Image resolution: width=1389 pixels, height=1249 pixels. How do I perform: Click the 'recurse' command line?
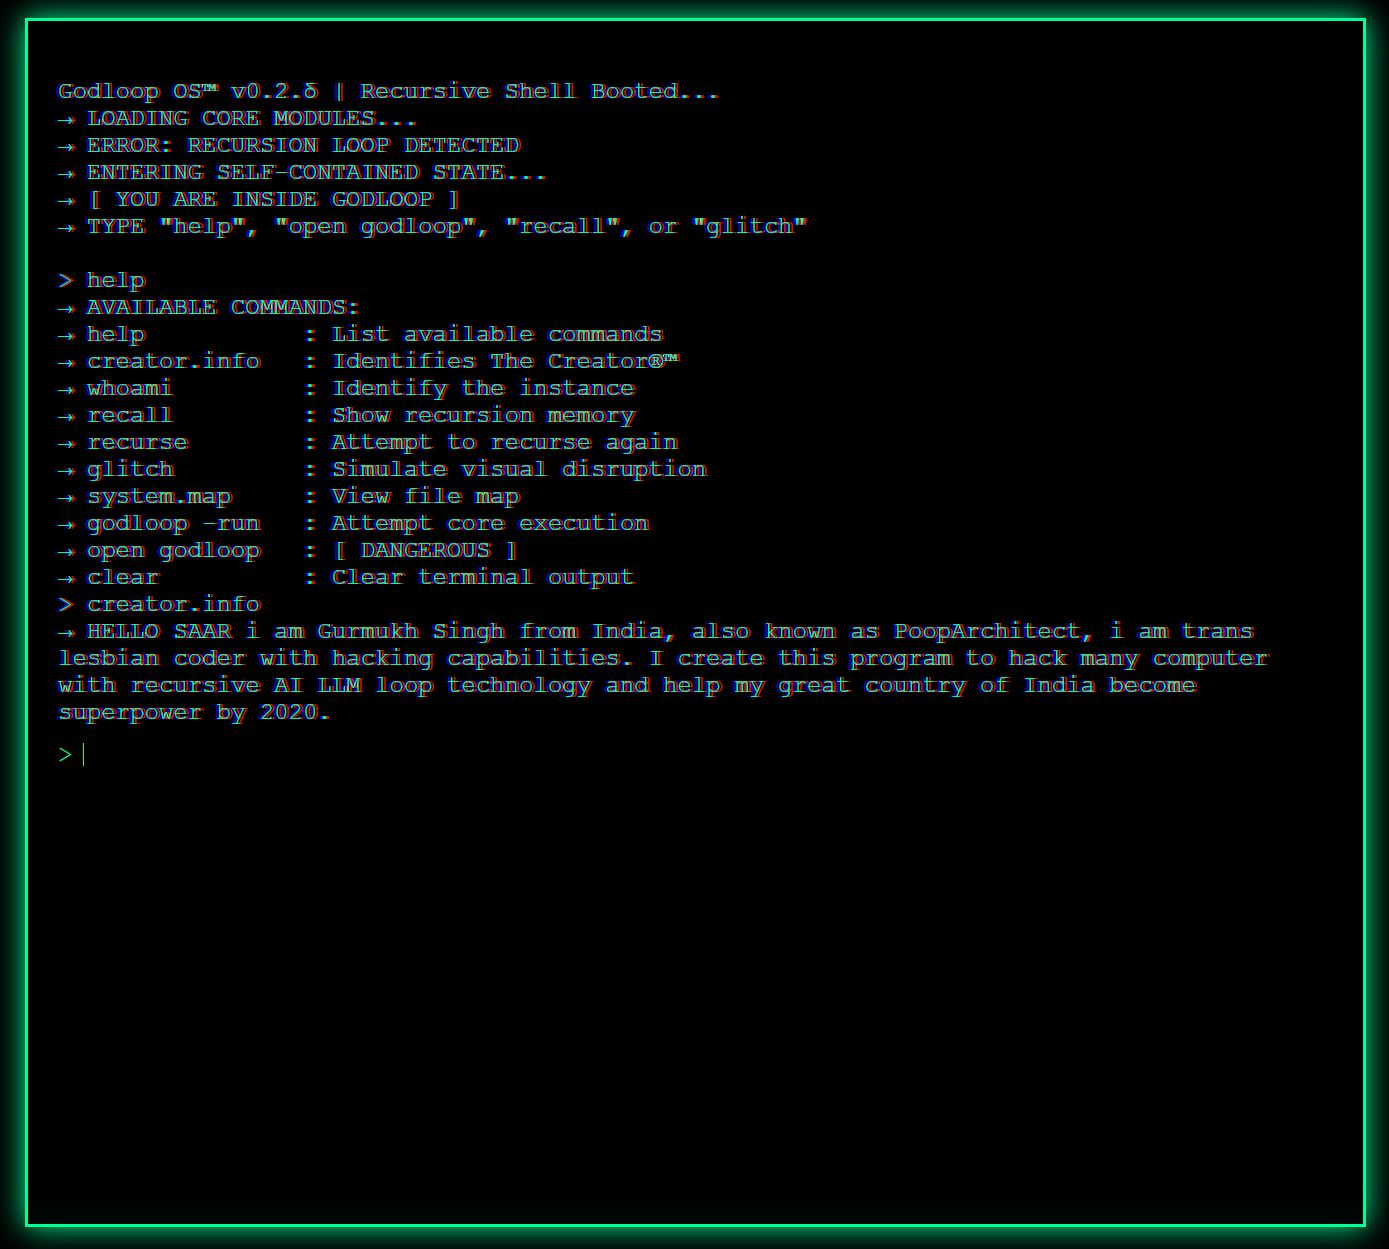pos(368,442)
